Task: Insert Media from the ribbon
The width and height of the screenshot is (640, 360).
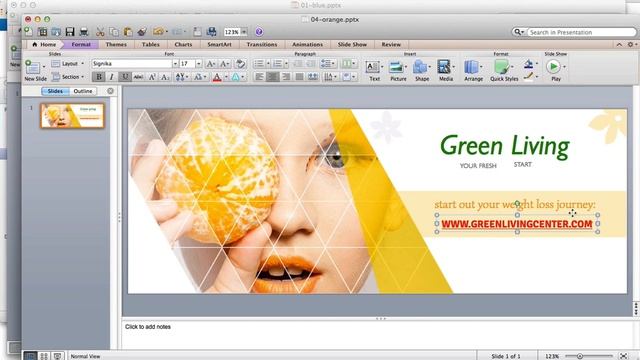Action: [445, 70]
